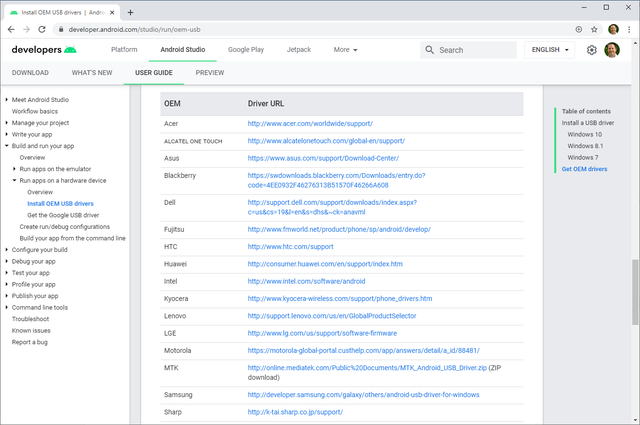Jump to Windows 10 in table of contents
Viewport: 640px width, 425px height.
pos(584,134)
